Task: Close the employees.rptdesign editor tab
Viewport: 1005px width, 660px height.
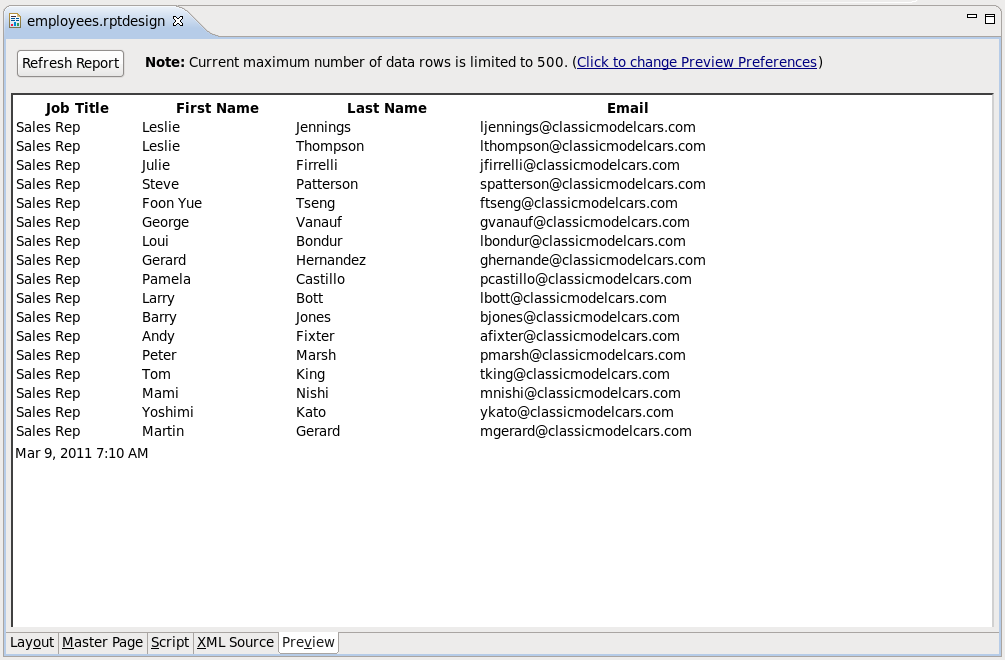Action: [x=178, y=21]
